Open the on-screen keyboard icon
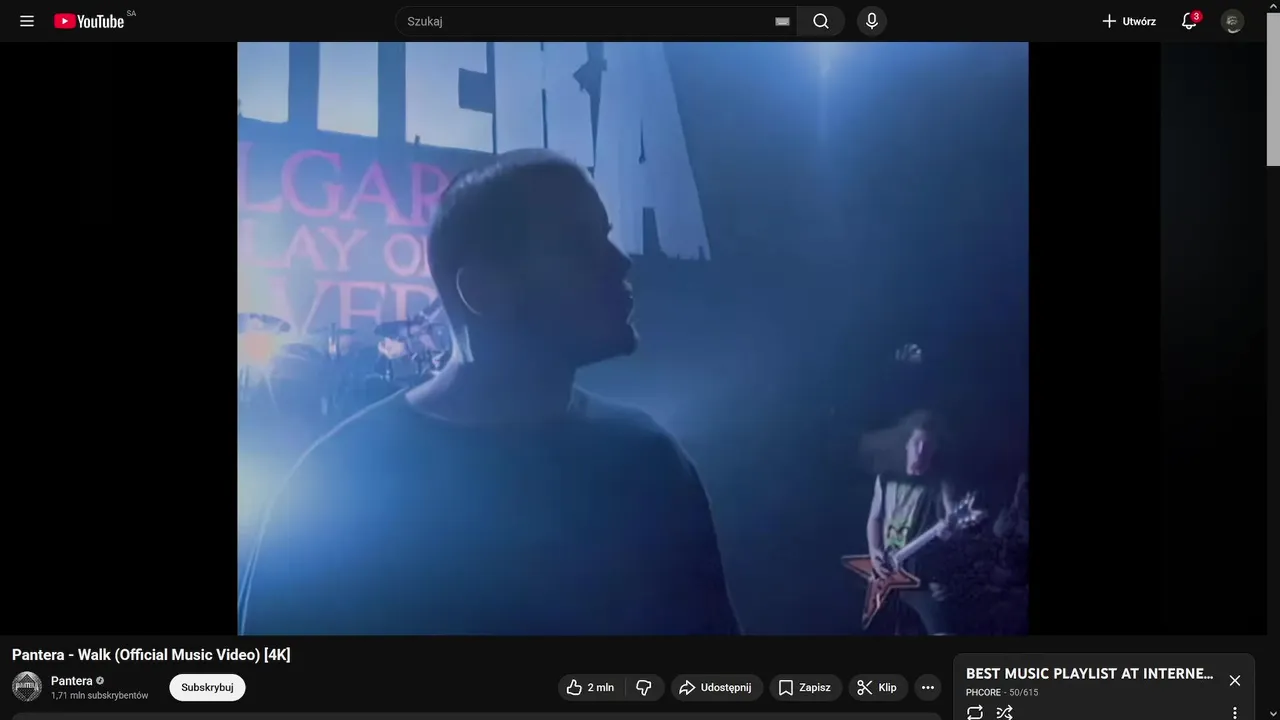The width and height of the screenshot is (1280, 720). point(782,21)
